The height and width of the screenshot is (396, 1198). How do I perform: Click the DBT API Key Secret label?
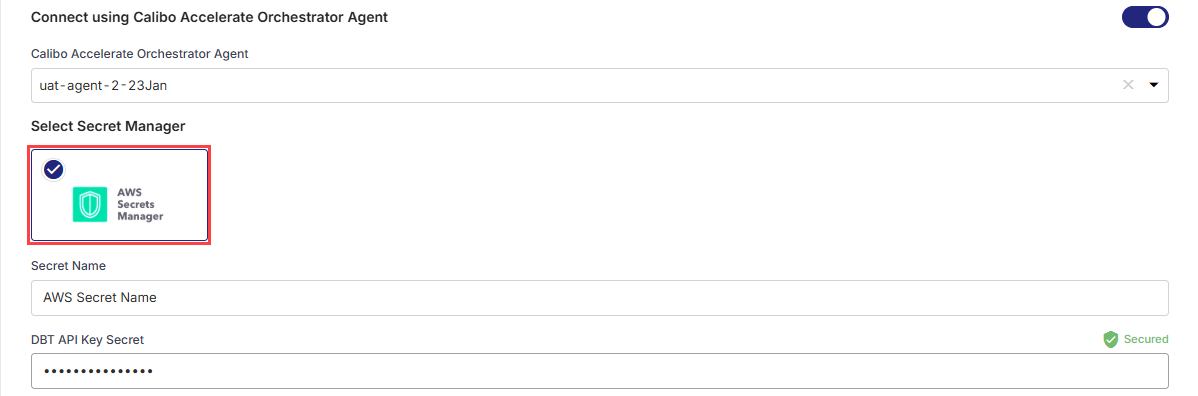(88, 339)
